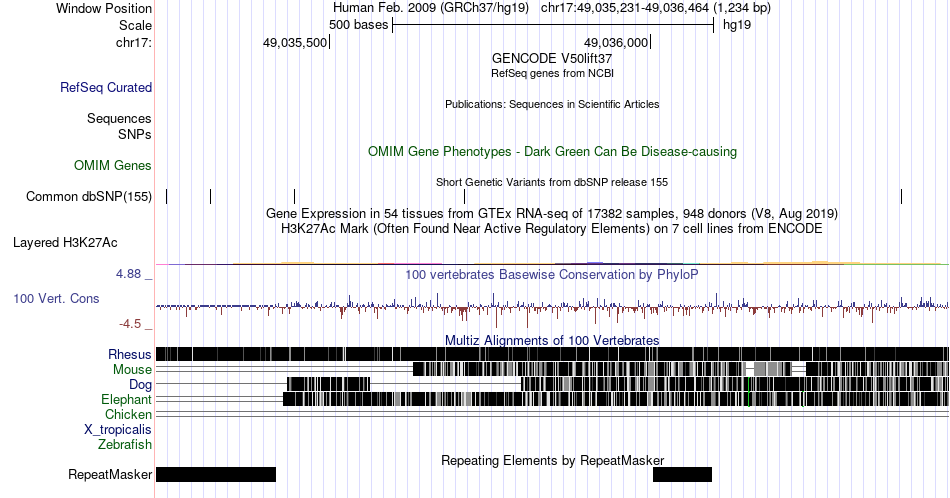
Task: Click the Elephant alignment label
Action: tap(127, 399)
